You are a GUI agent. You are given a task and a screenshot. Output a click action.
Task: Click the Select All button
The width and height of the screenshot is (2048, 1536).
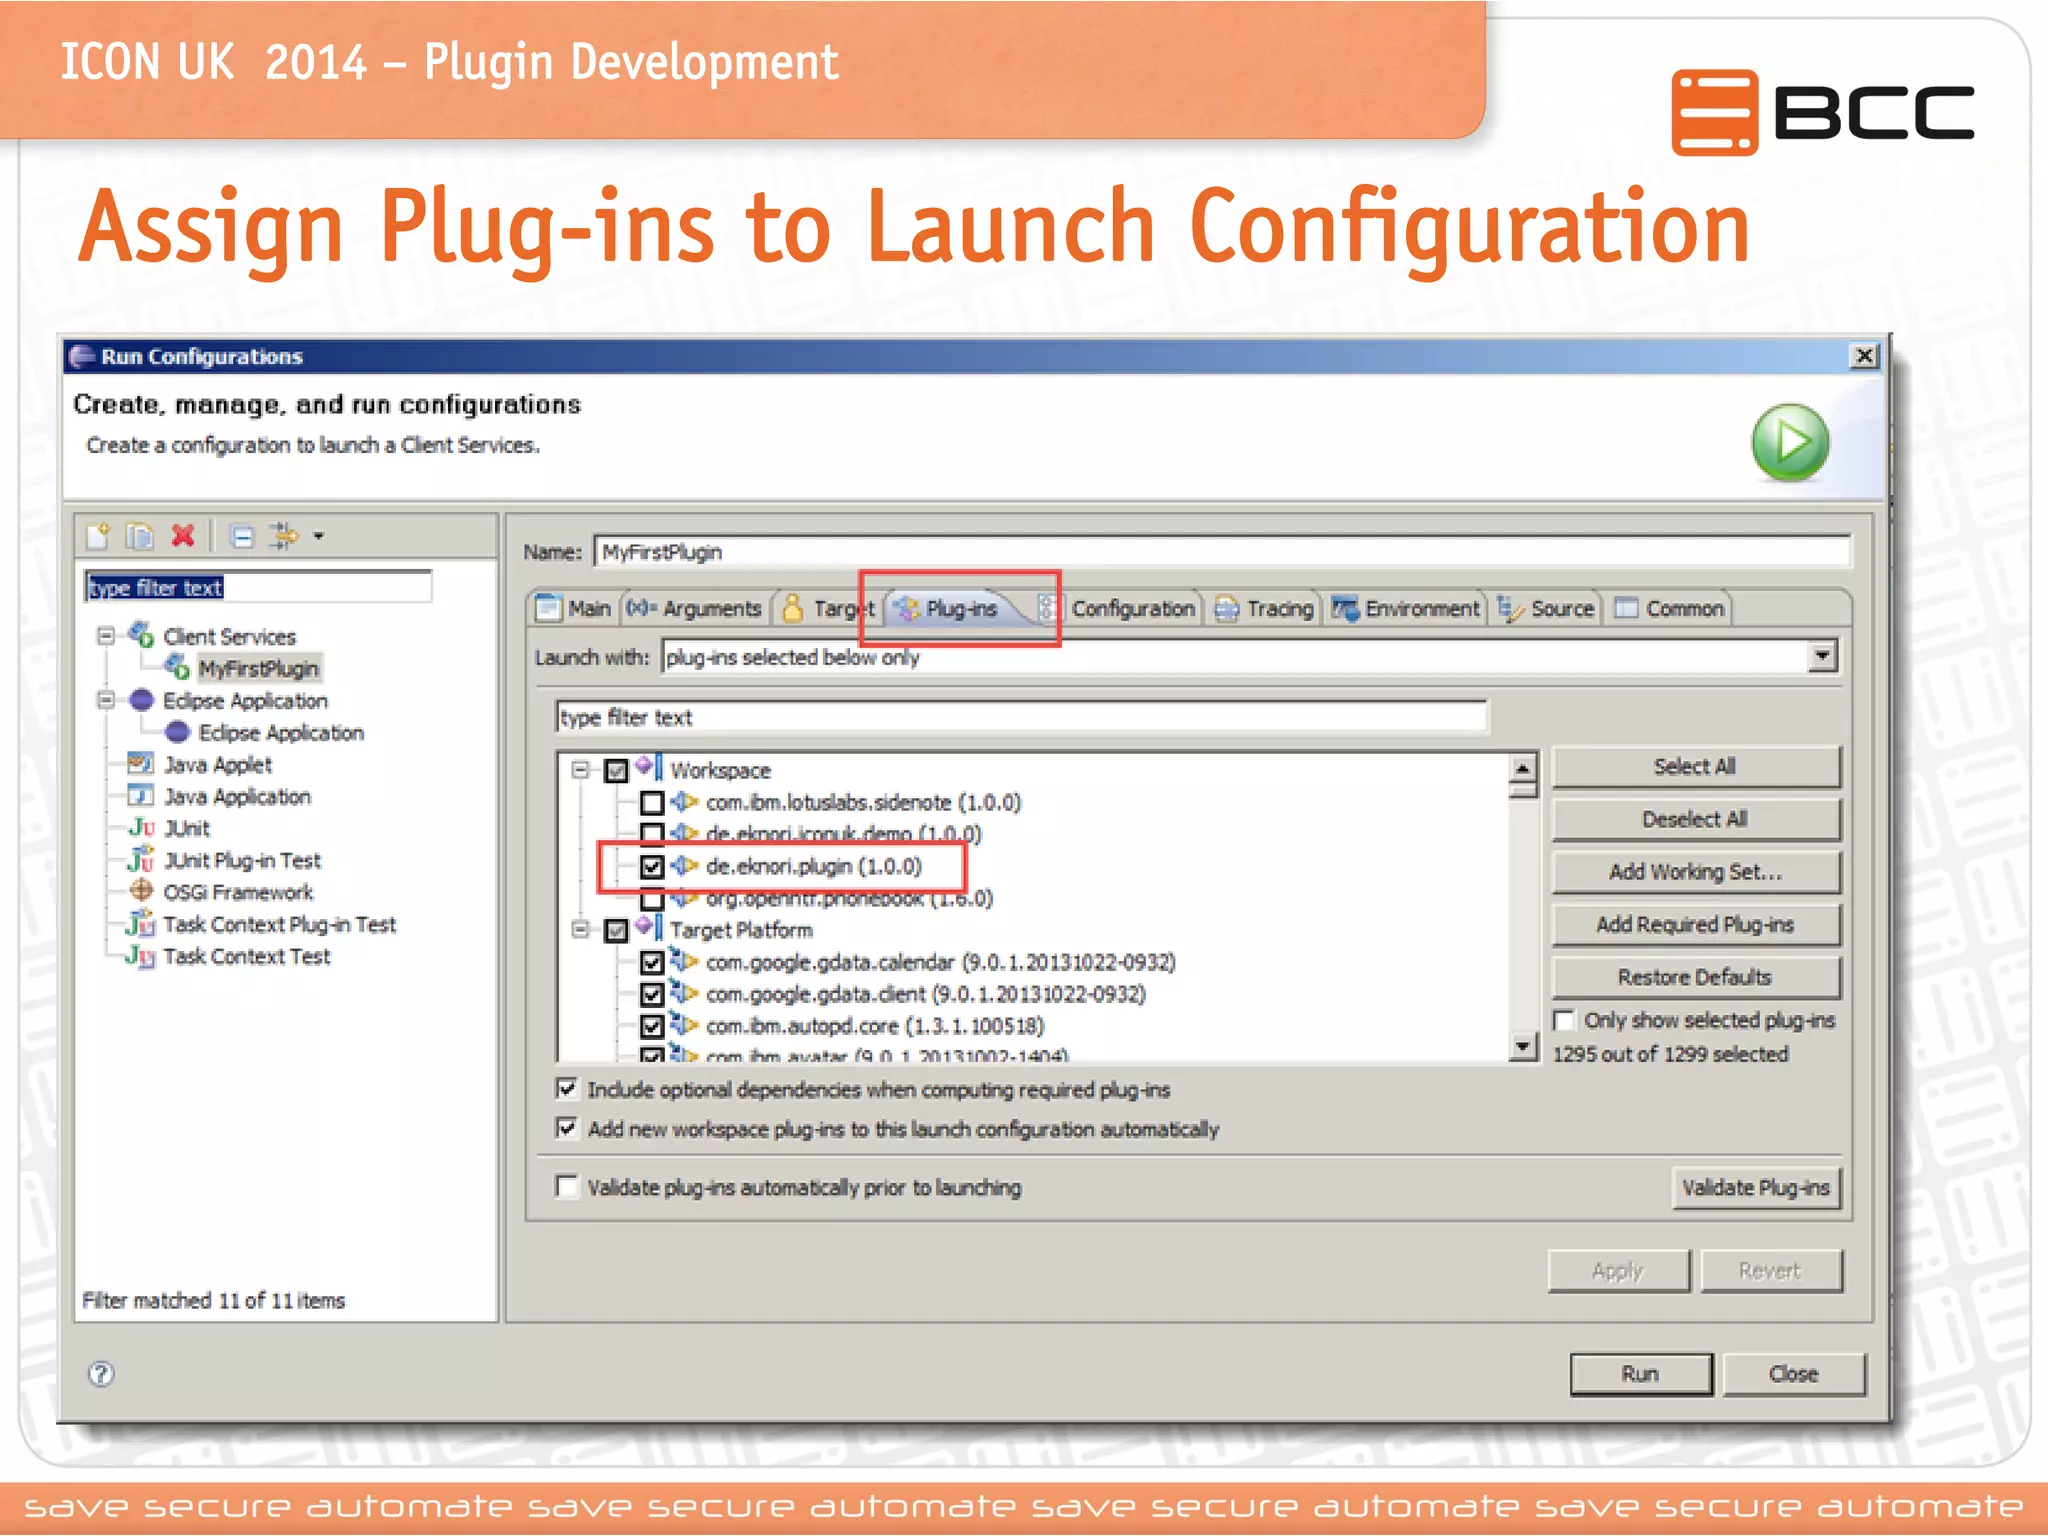coord(1695,766)
